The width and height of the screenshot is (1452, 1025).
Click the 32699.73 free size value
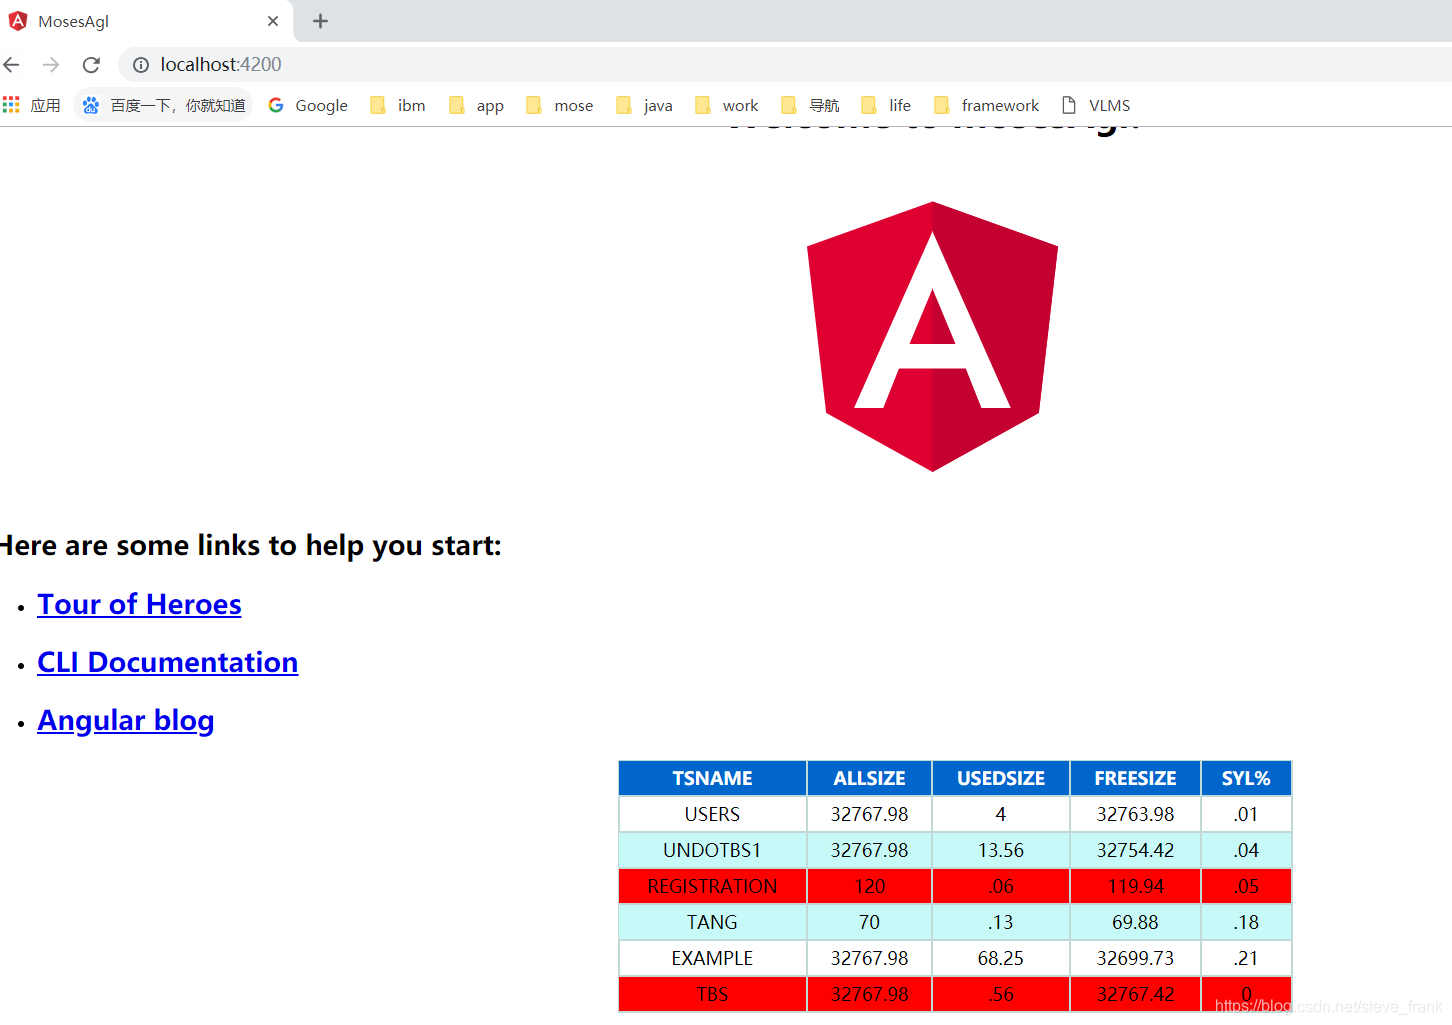coord(1136,958)
